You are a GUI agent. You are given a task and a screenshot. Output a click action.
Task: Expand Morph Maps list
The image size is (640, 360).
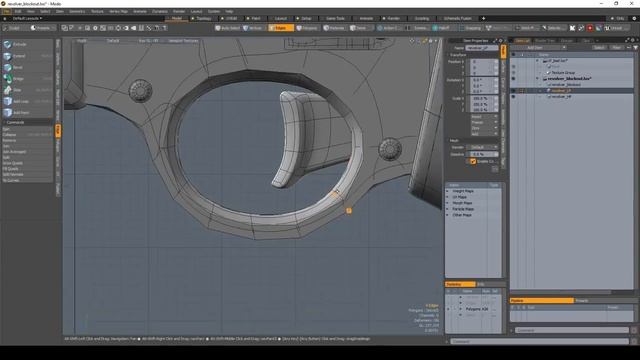tap(448, 203)
